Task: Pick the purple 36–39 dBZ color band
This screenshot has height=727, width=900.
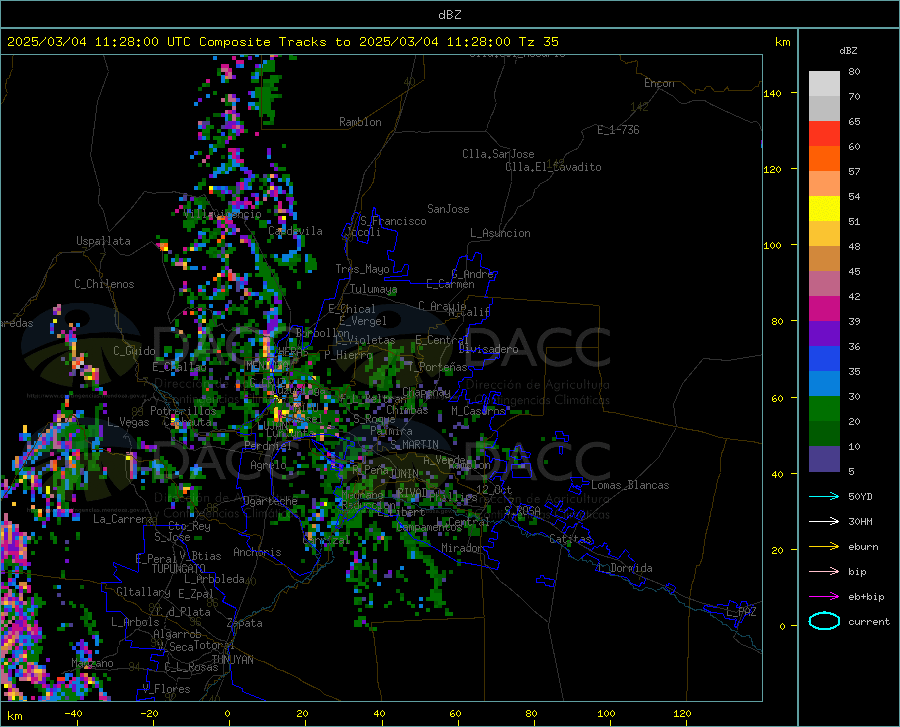Action: point(824,334)
